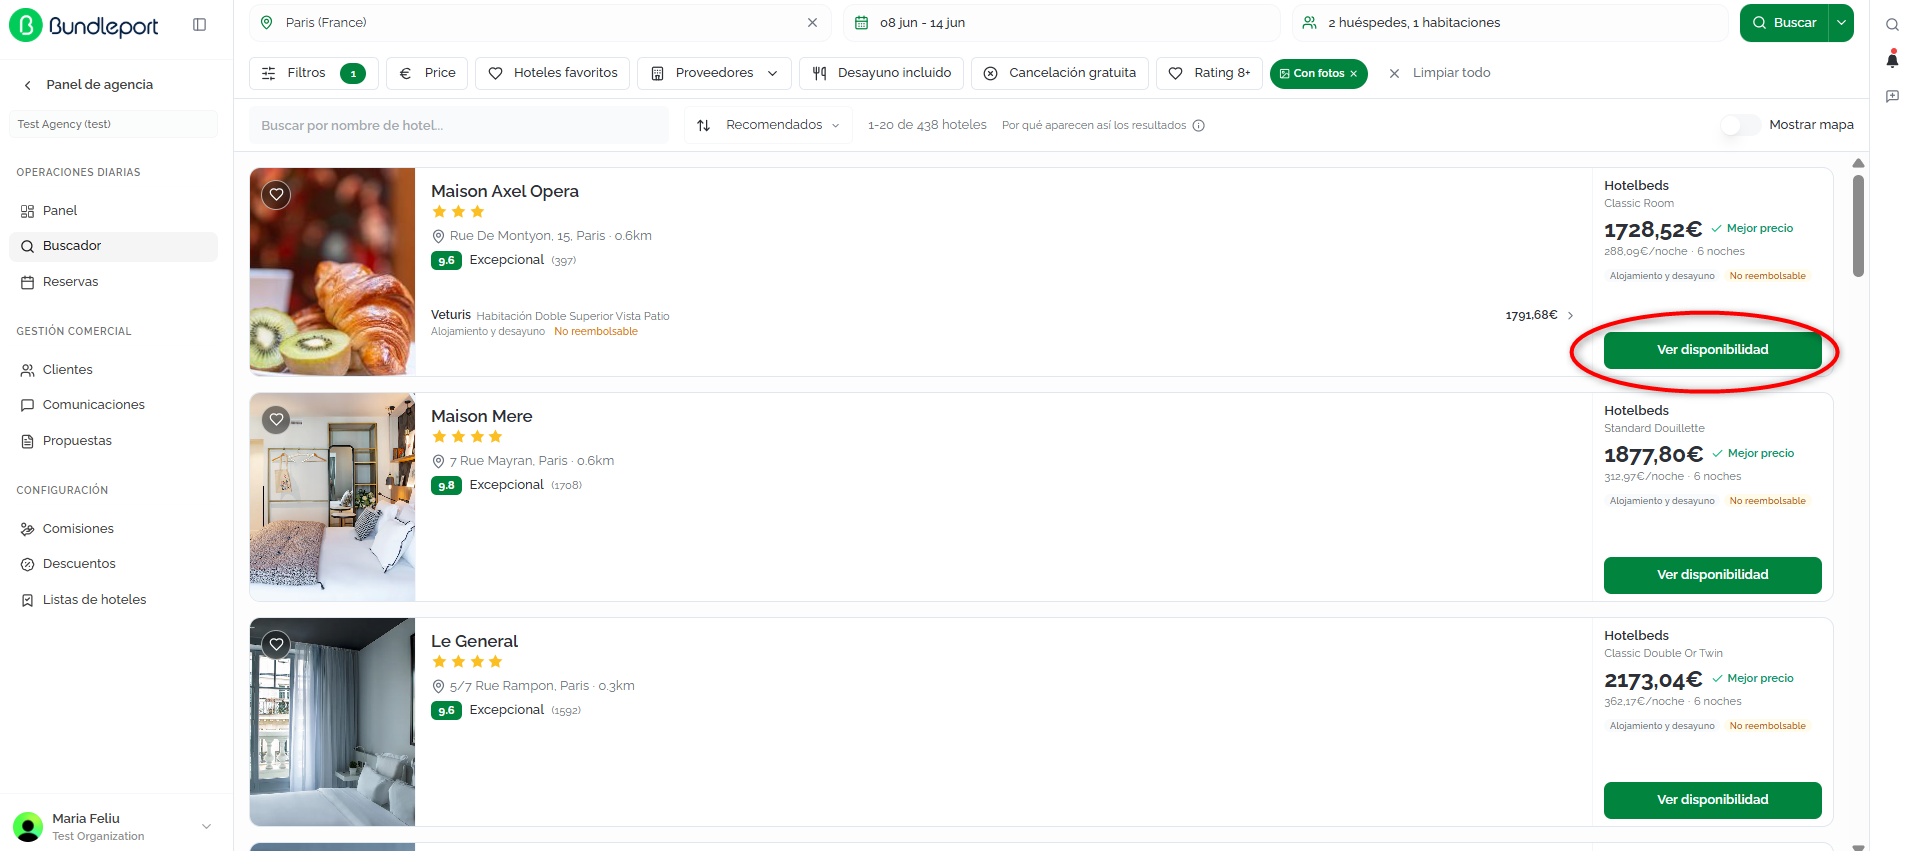Image resolution: width=1906 pixels, height=851 pixels.
Task: Toggle Desayuno incluido filter
Action: coord(881,73)
